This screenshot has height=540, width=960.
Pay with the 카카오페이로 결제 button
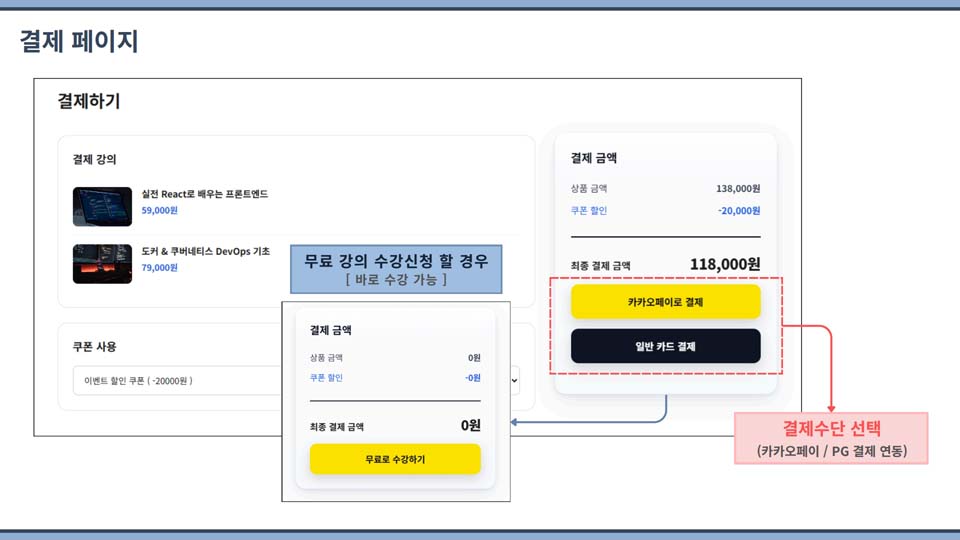click(x=665, y=301)
